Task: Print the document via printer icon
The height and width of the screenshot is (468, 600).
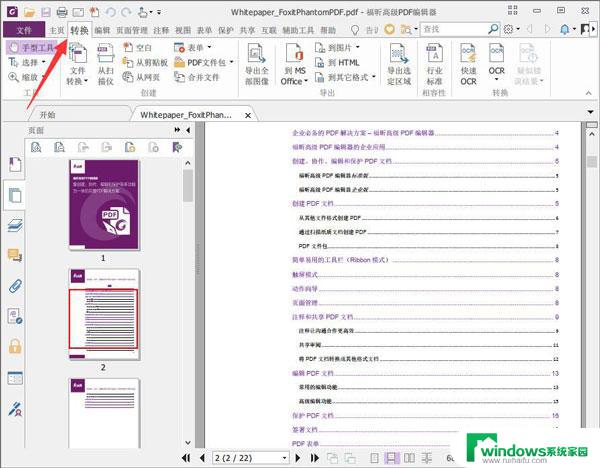Action: coord(62,12)
